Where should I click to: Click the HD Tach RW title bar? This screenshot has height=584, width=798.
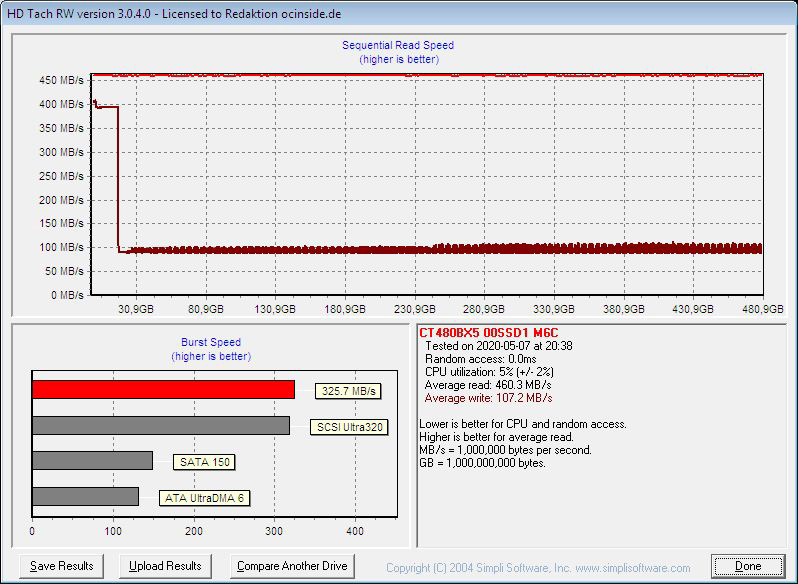(x=399, y=14)
